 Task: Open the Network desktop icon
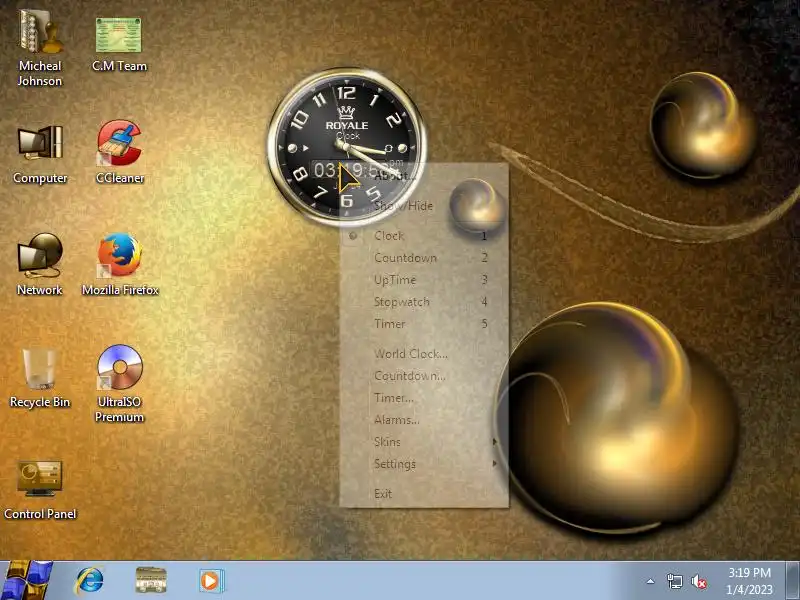[x=40, y=265]
